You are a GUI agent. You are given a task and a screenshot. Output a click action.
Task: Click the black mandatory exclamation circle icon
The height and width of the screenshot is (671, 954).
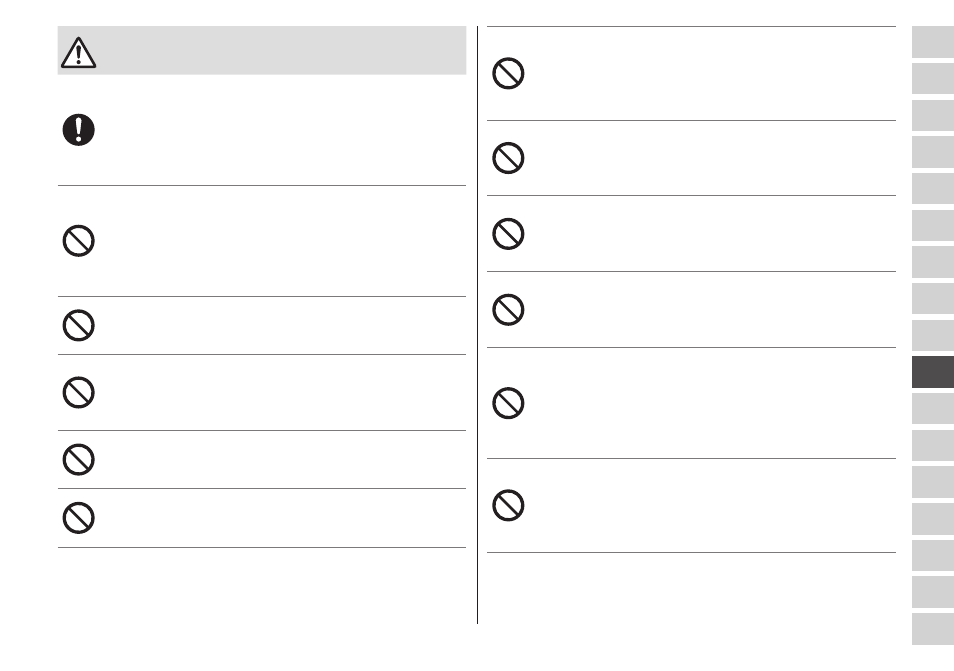pos(78,130)
